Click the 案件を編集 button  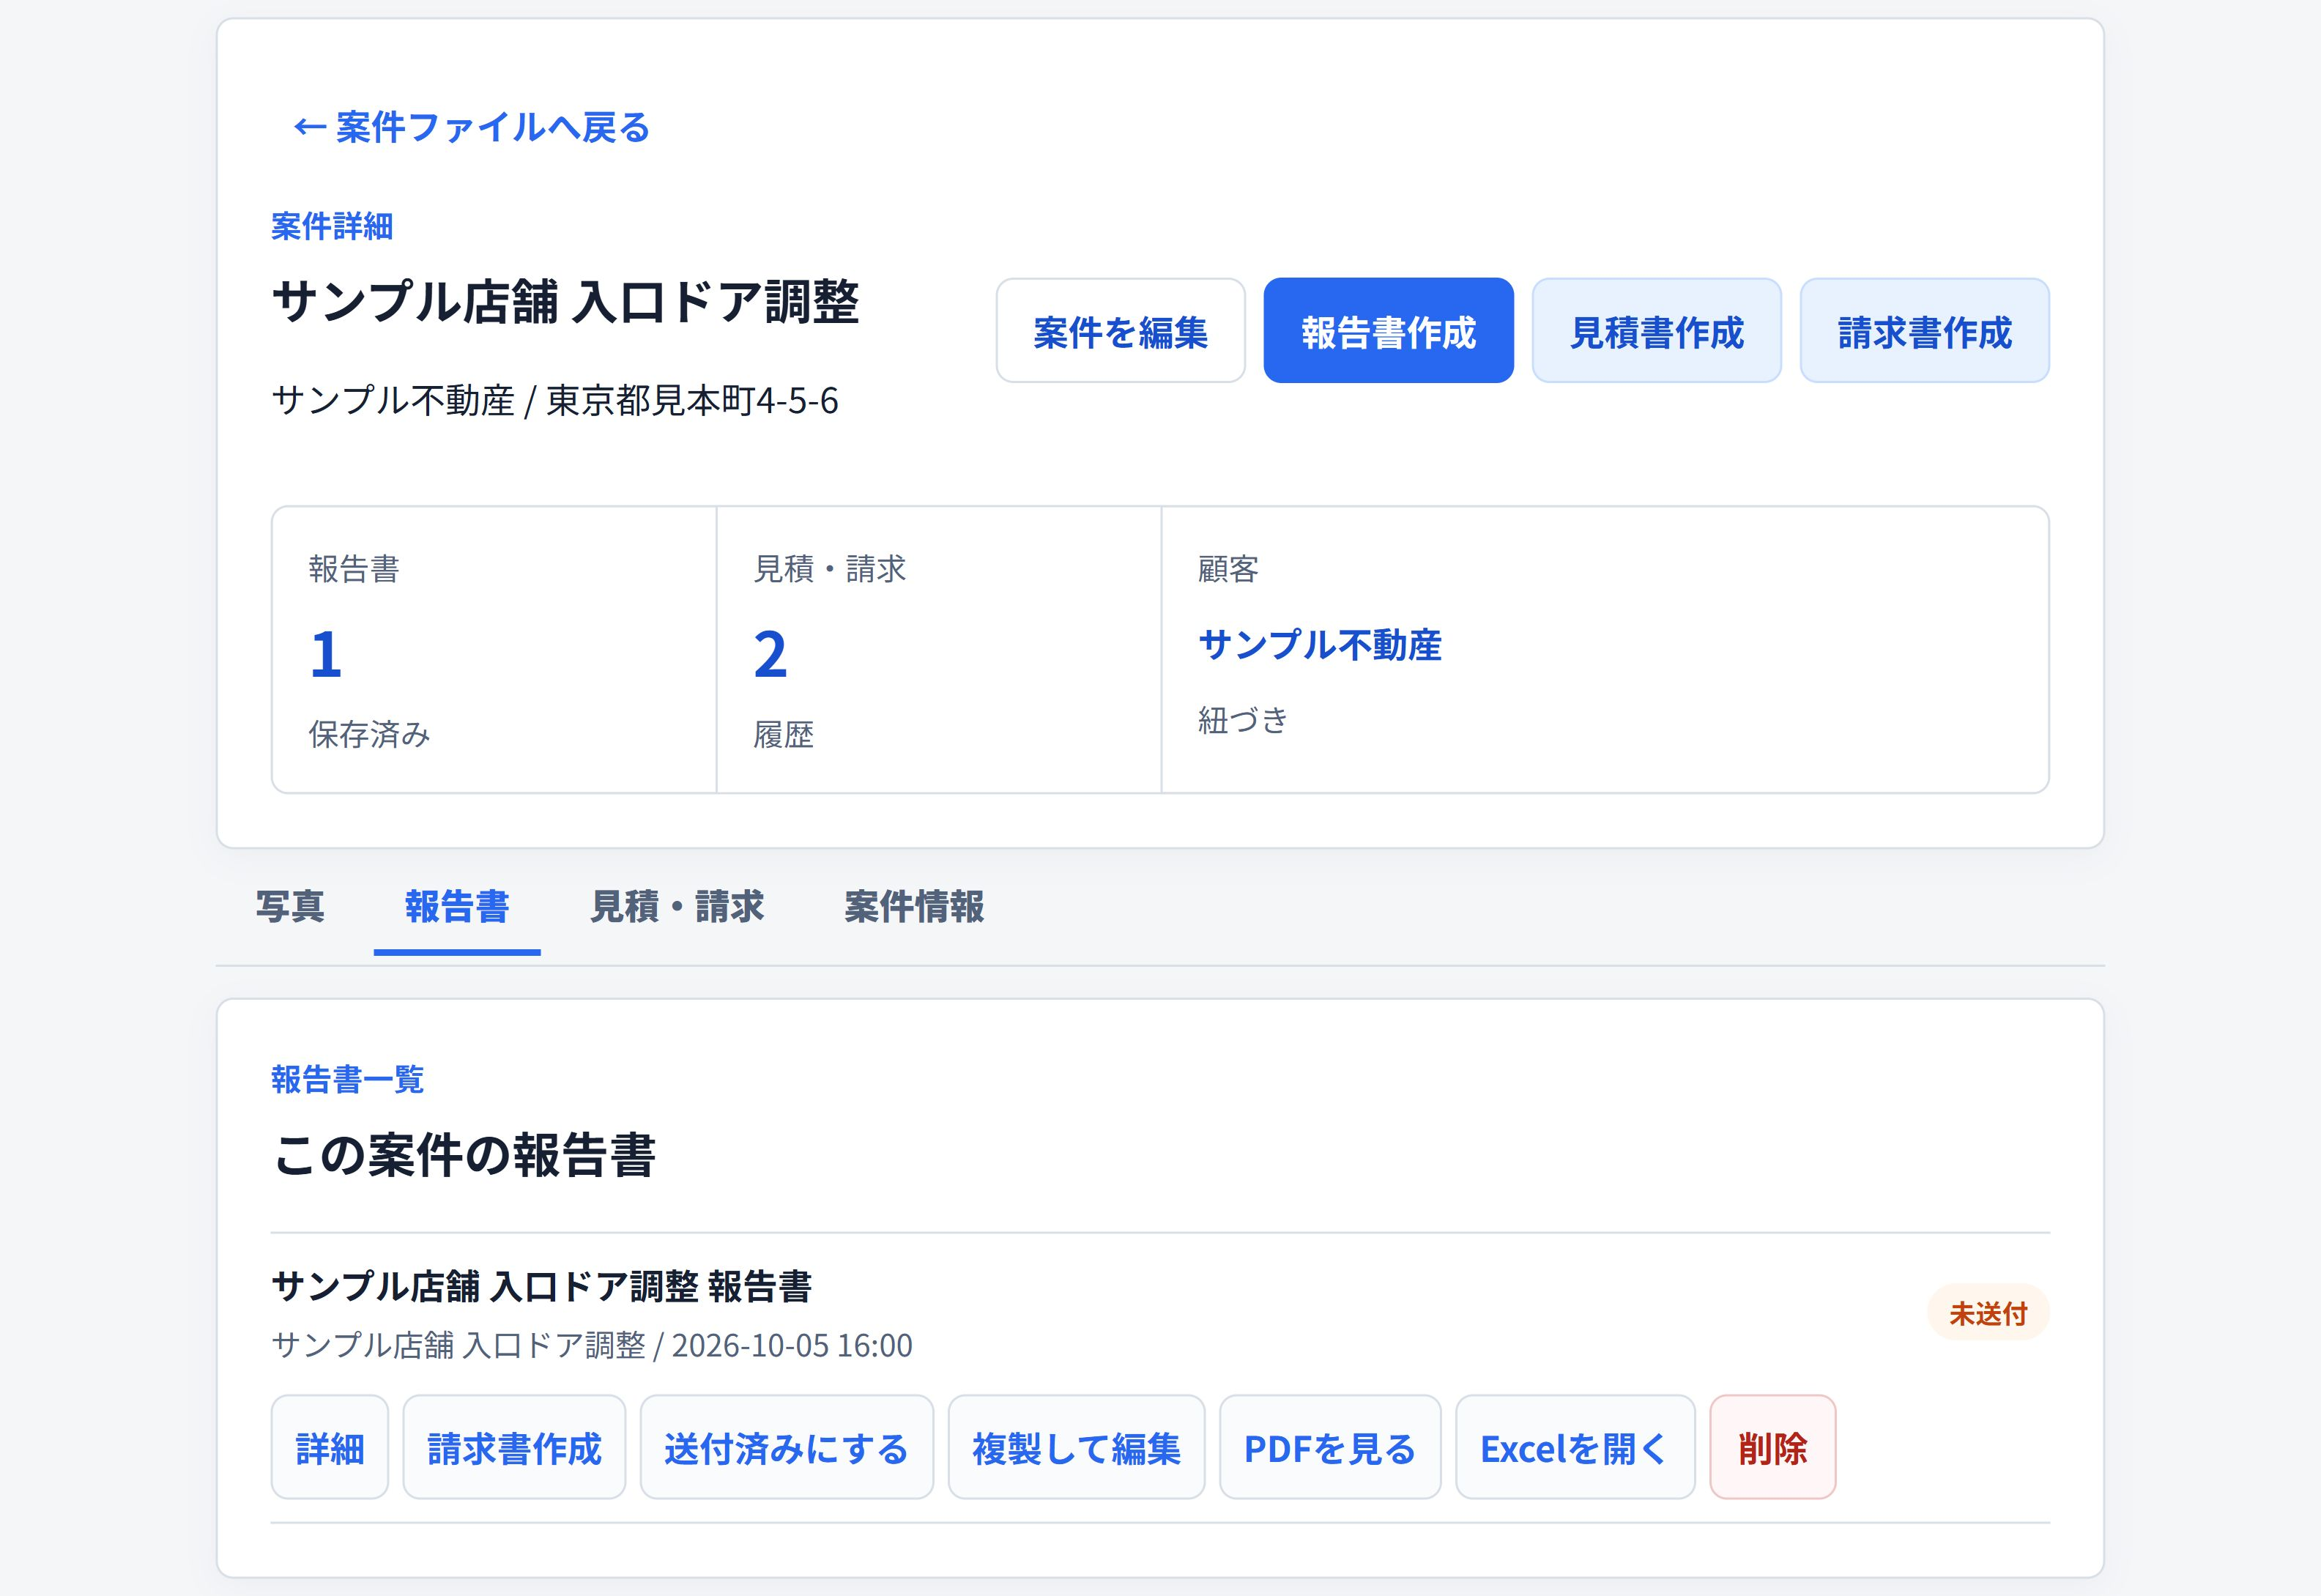click(x=1120, y=331)
